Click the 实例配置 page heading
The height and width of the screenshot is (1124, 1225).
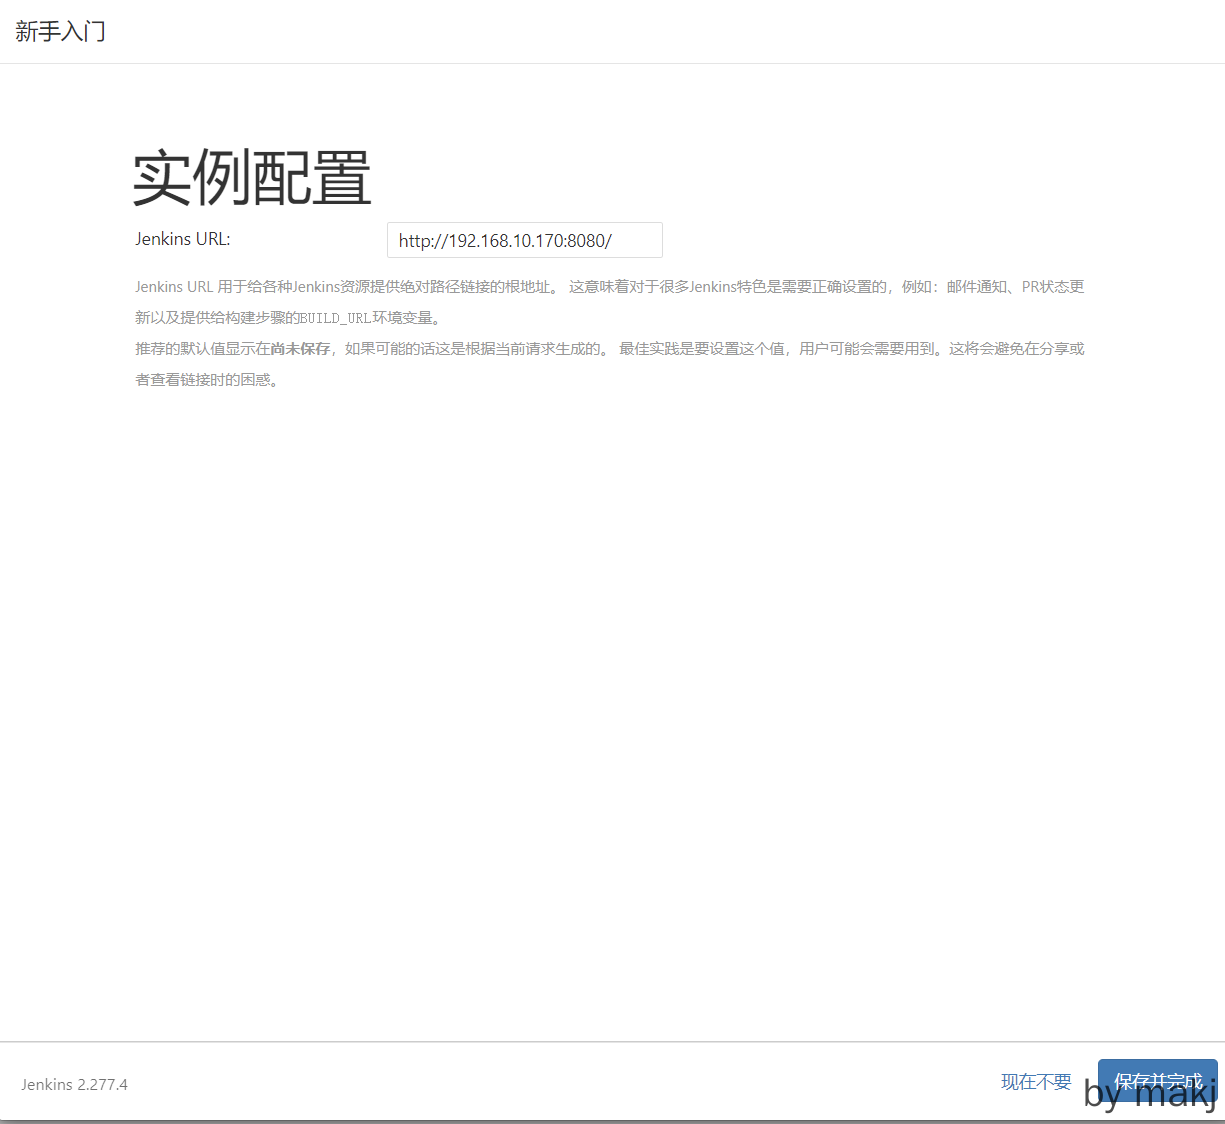tap(252, 178)
